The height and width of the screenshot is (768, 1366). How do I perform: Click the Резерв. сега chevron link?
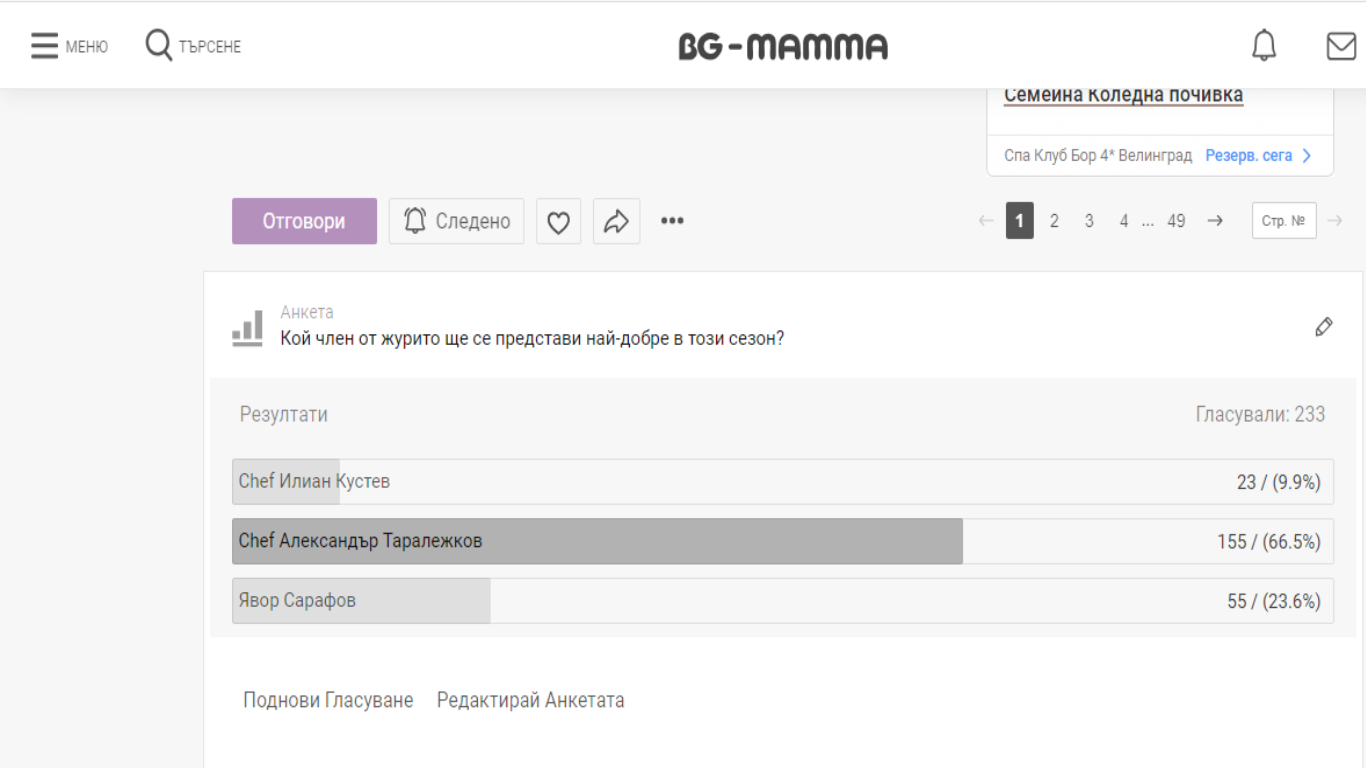tap(1258, 156)
